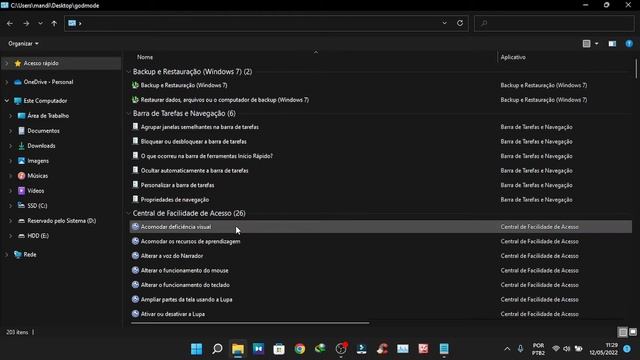This screenshot has width=640, height=360.
Task: Switch to details view in status bar
Action: pyautogui.click(x=623, y=332)
